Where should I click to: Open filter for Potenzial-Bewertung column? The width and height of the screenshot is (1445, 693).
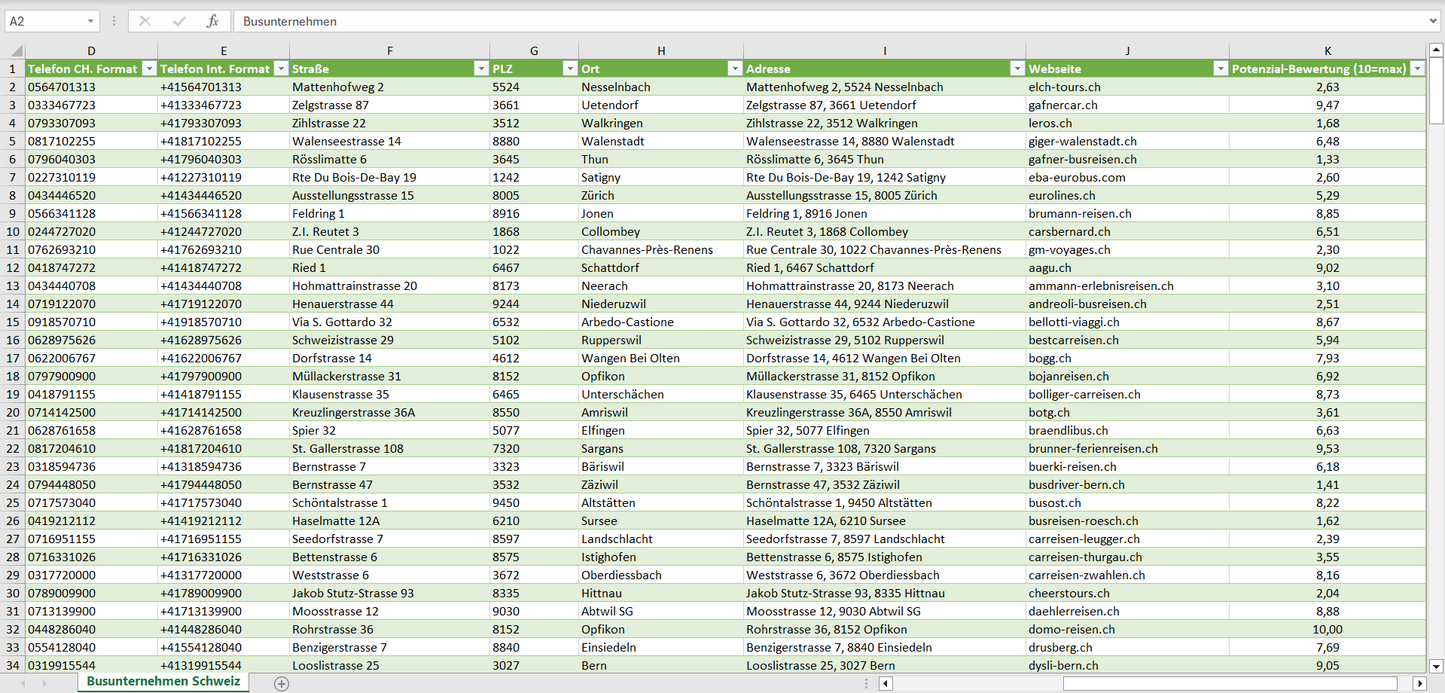tap(1417, 69)
